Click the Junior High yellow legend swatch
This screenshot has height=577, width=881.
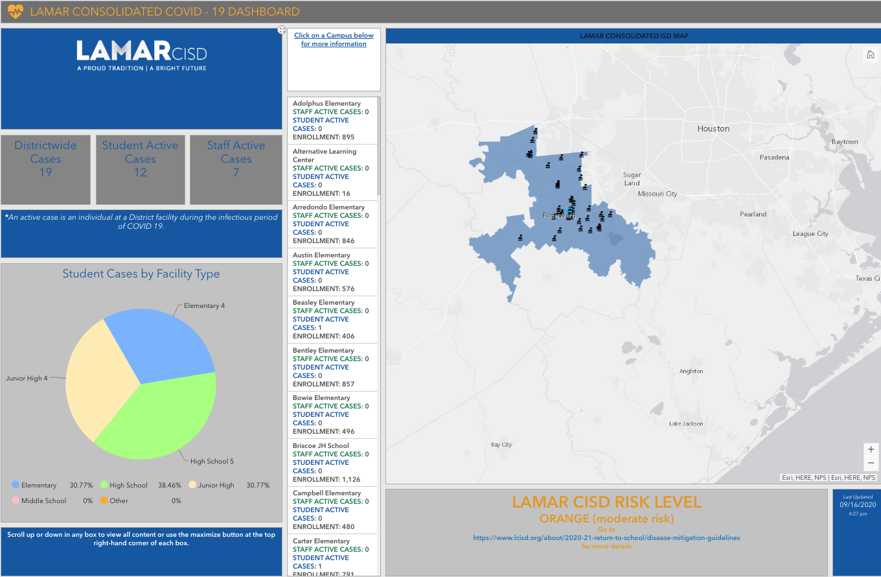[x=192, y=485]
